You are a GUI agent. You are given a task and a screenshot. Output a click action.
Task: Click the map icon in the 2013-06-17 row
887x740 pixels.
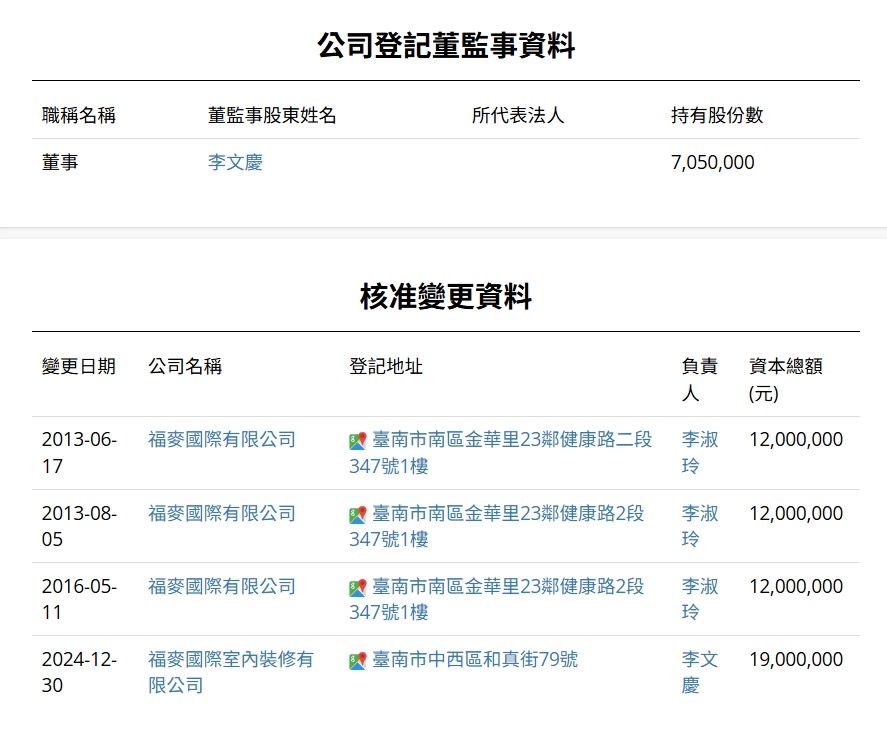[x=357, y=441]
